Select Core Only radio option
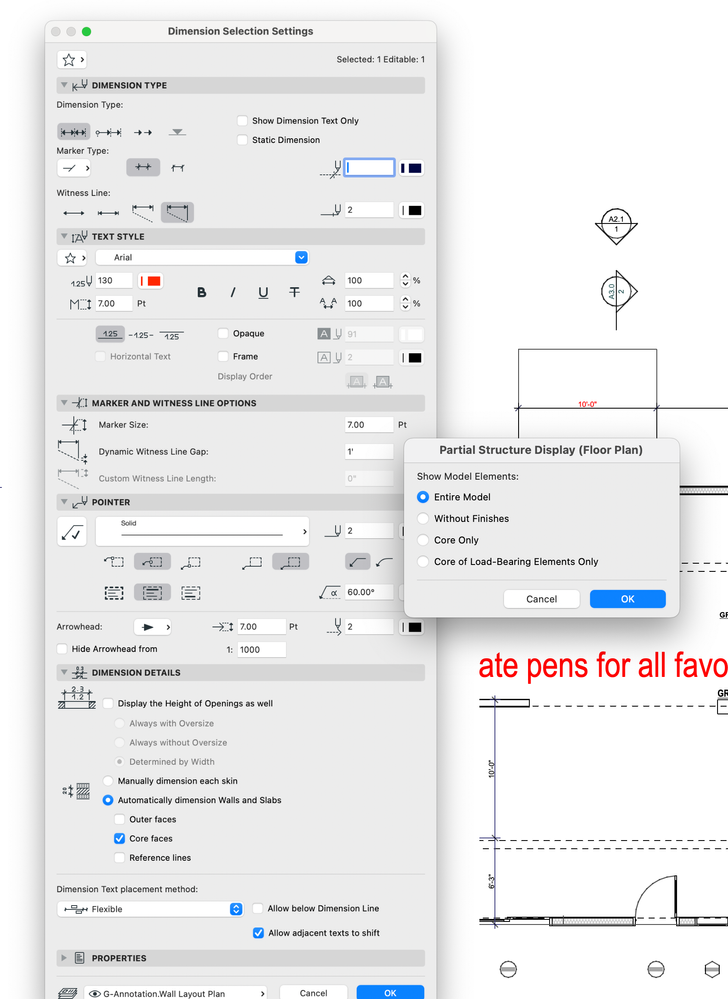The width and height of the screenshot is (728, 999). (x=423, y=540)
